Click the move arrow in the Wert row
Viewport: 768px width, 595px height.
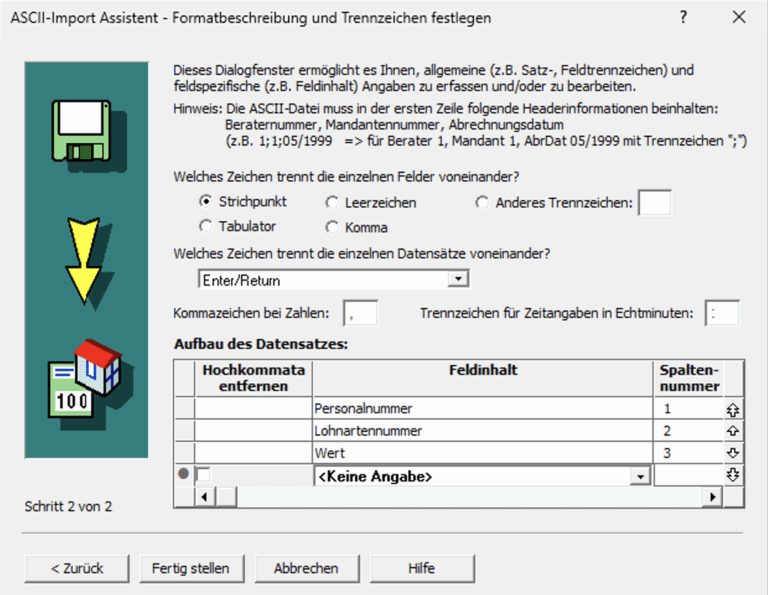[x=732, y=453]
